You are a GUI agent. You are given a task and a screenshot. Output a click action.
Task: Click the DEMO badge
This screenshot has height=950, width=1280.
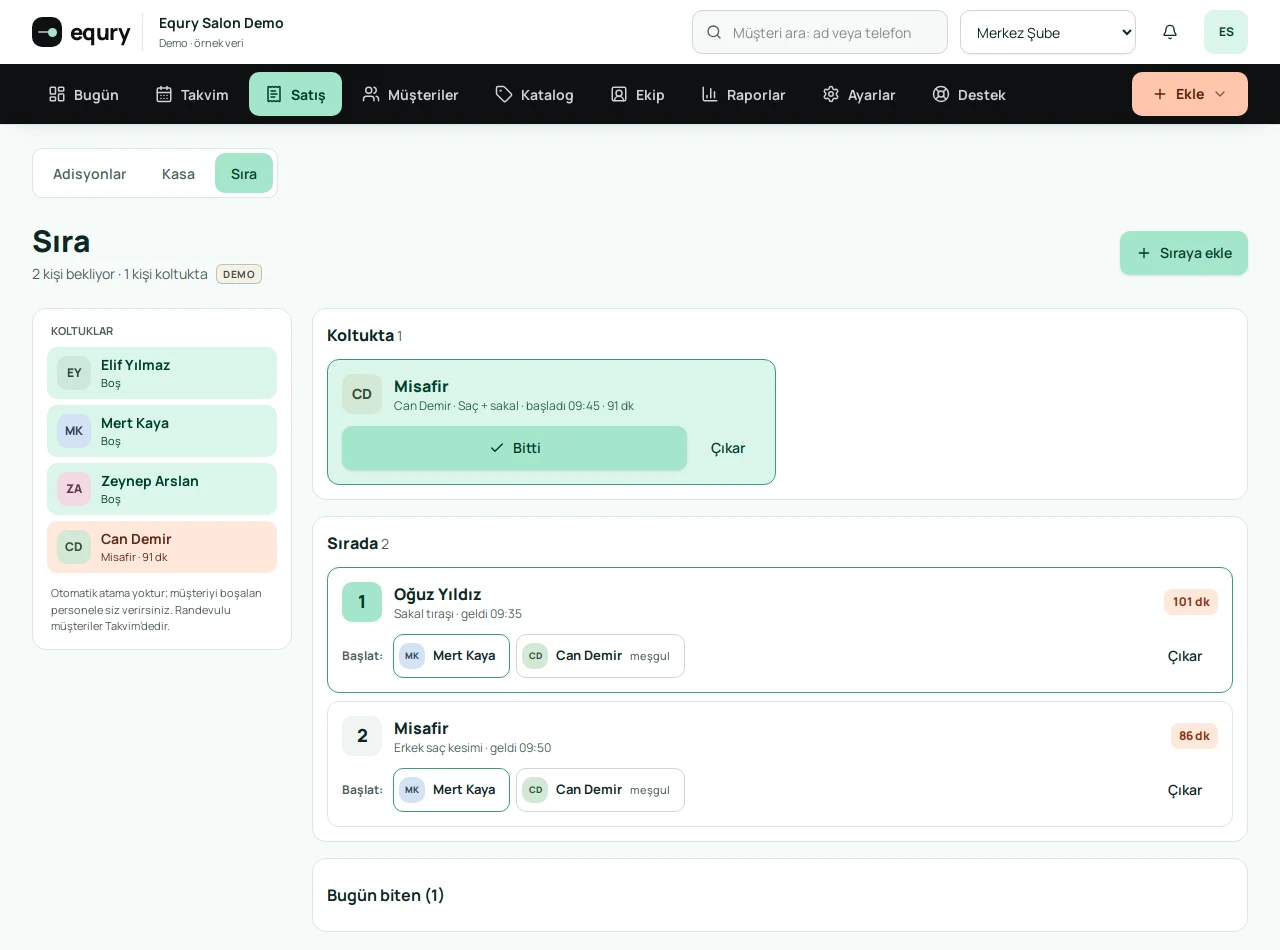click(239, 274)
